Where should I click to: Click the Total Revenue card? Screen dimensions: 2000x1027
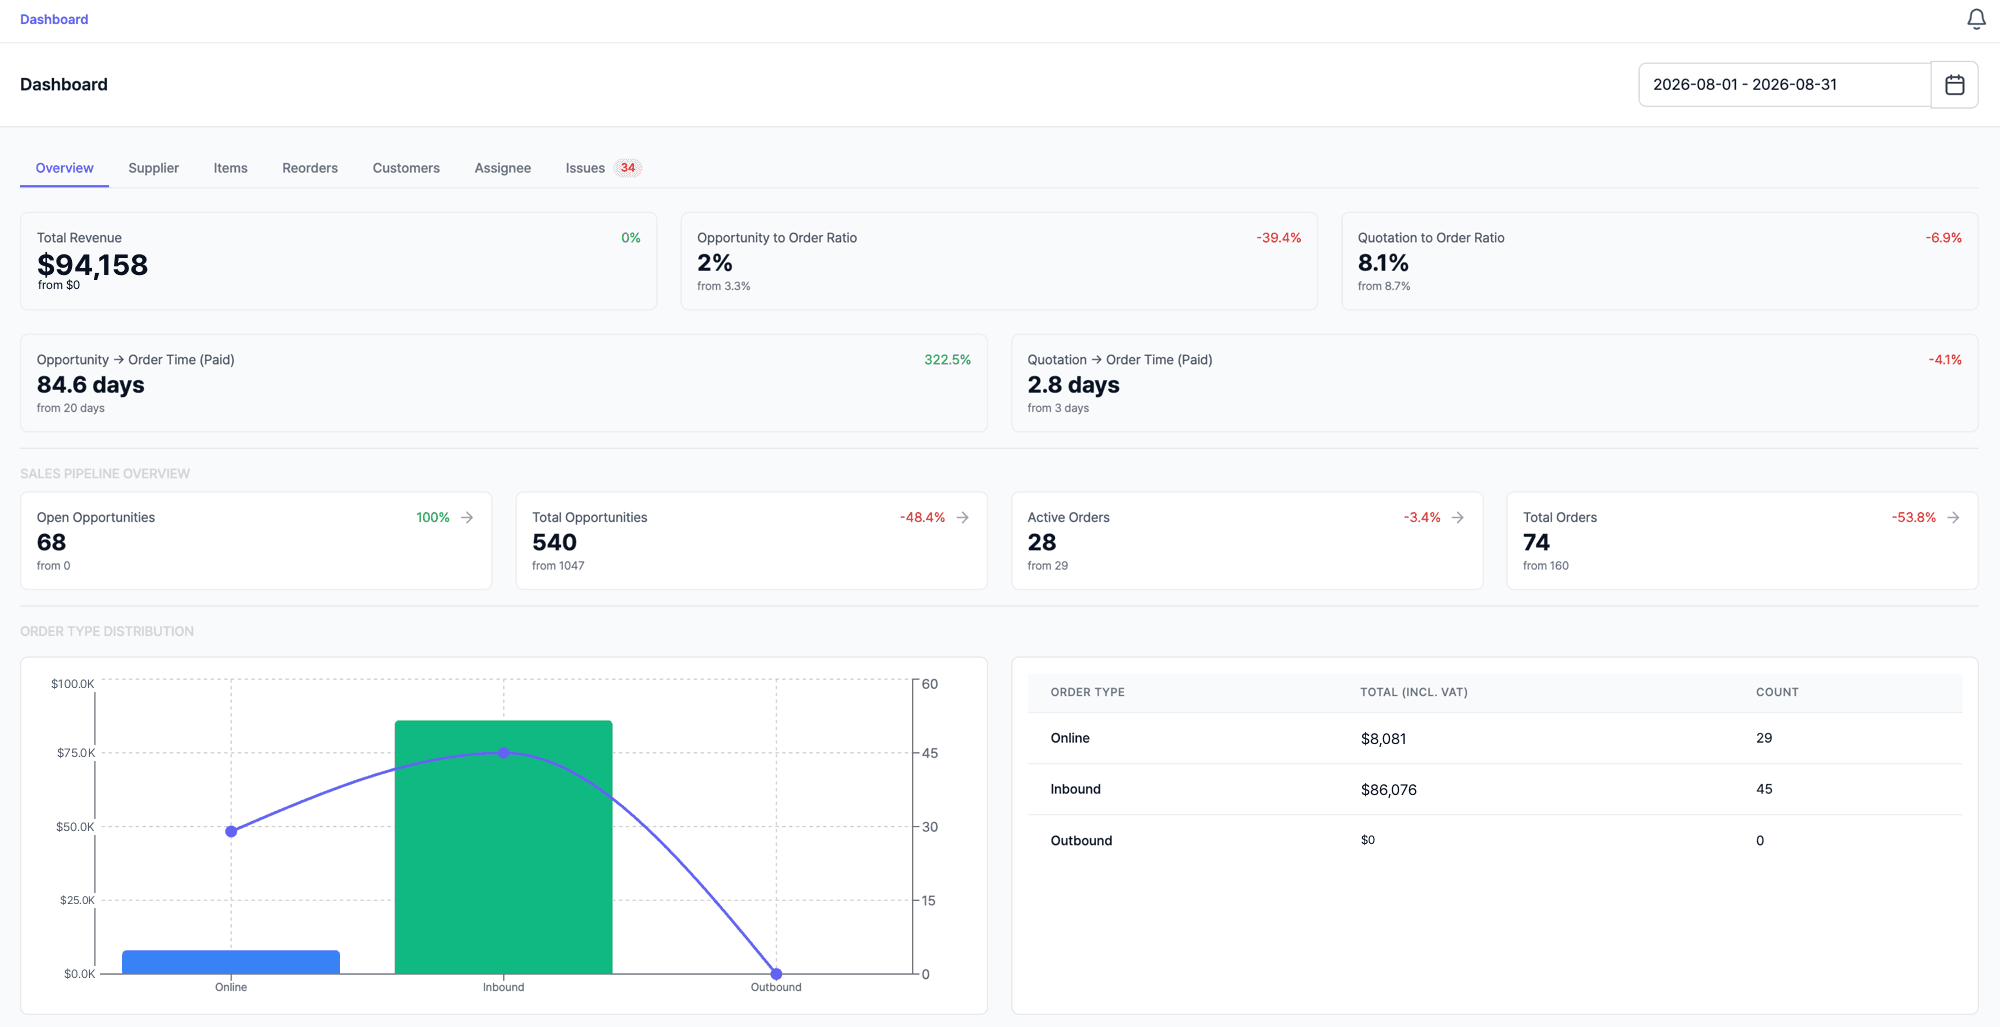tap(338, 261)
